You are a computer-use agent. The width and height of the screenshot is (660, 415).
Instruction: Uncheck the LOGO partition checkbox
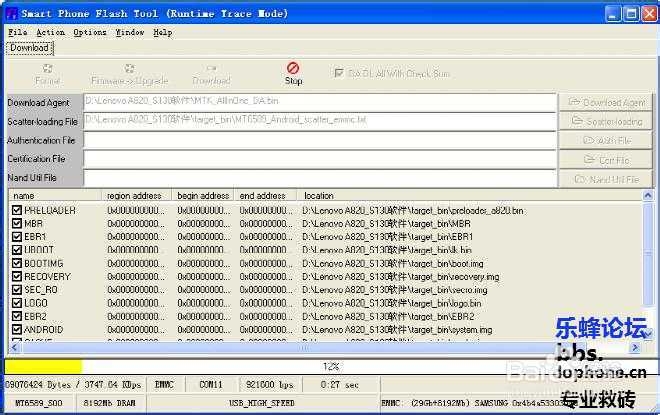(x=17, y=303)
